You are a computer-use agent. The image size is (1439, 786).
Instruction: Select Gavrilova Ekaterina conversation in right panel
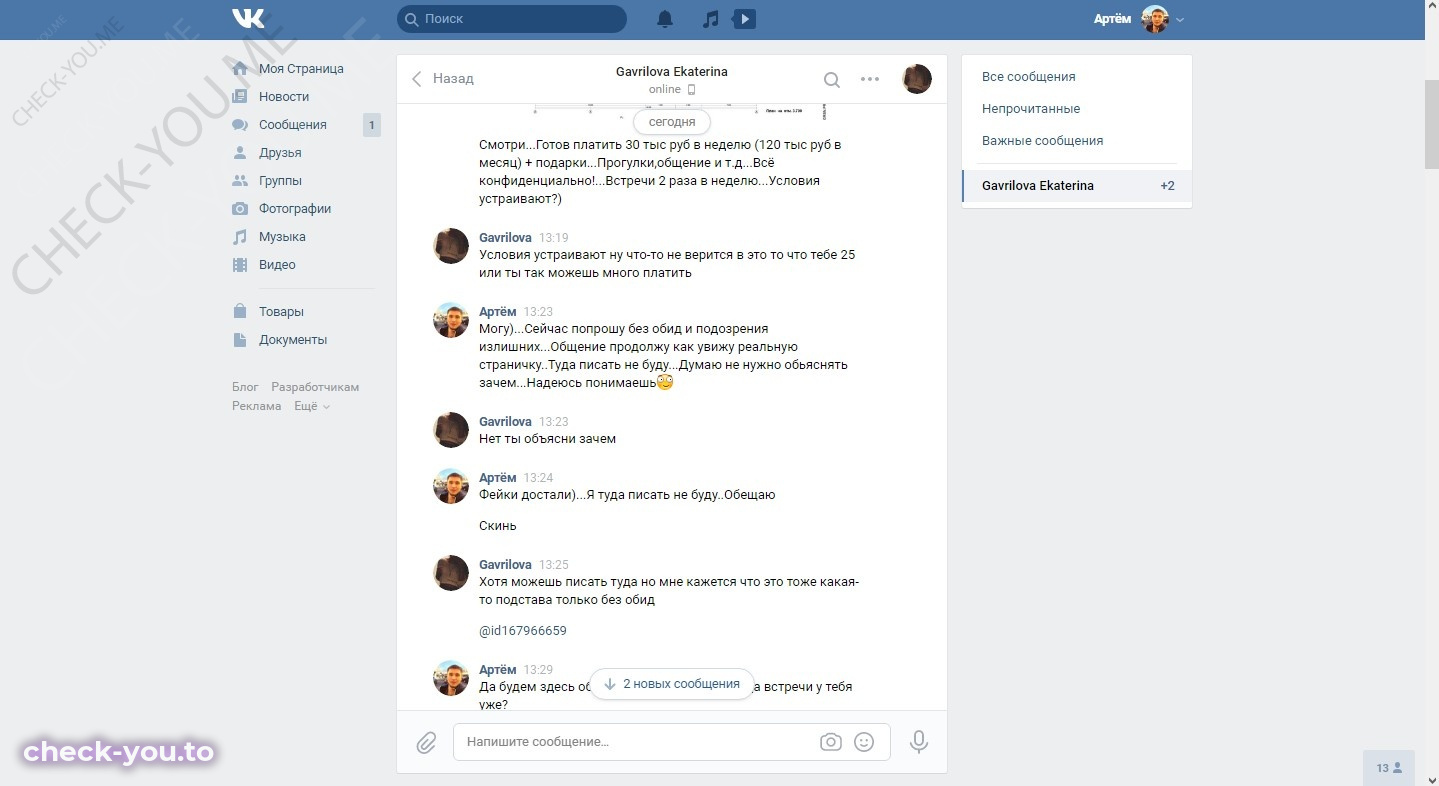(1077, 186)
